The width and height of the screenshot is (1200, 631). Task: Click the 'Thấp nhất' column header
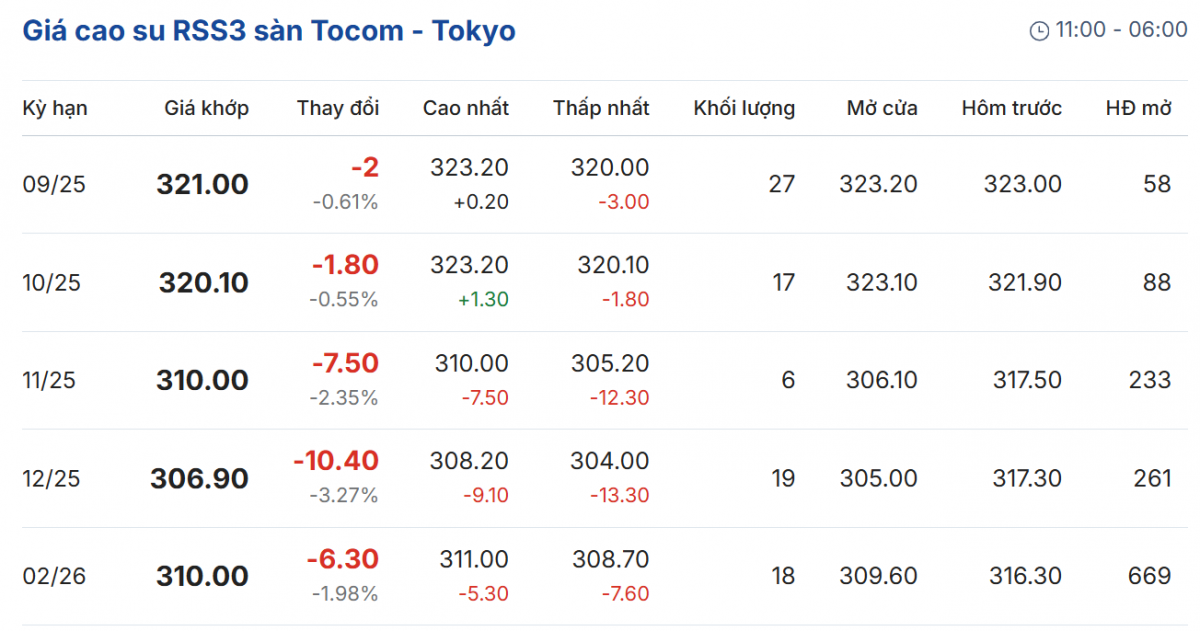click(601, 108)
